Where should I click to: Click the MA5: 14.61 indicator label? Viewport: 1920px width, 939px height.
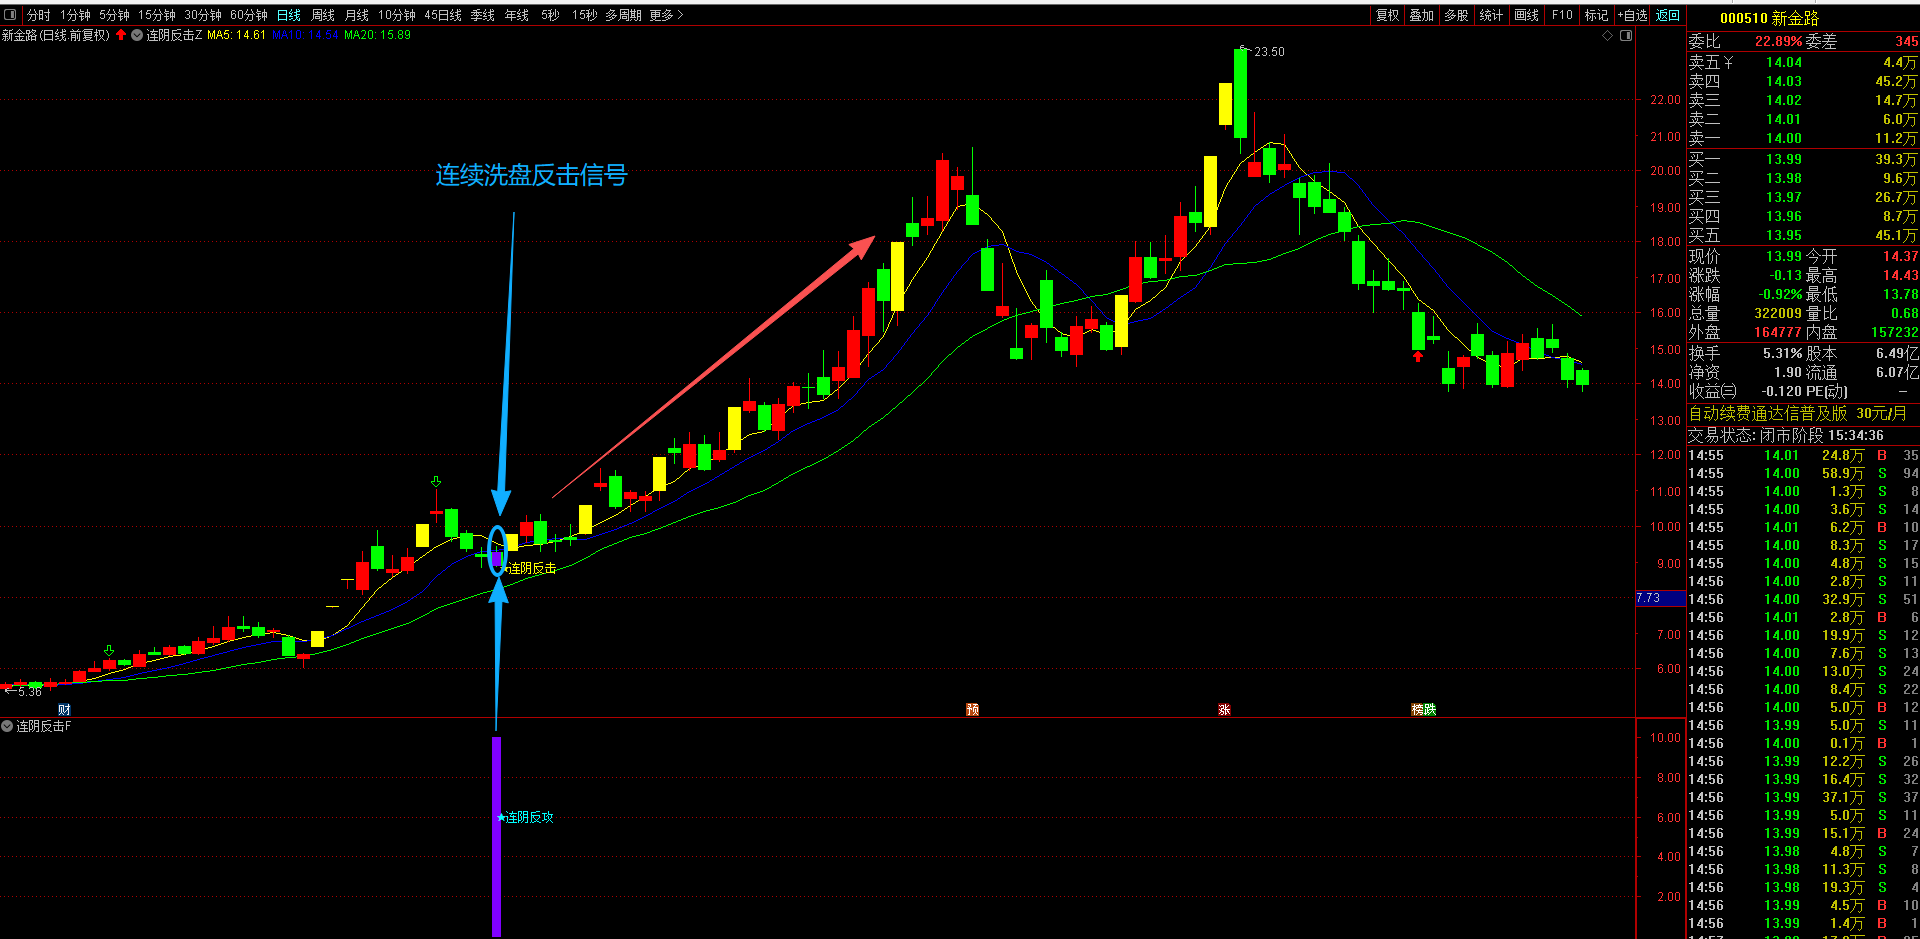point(236,35)
